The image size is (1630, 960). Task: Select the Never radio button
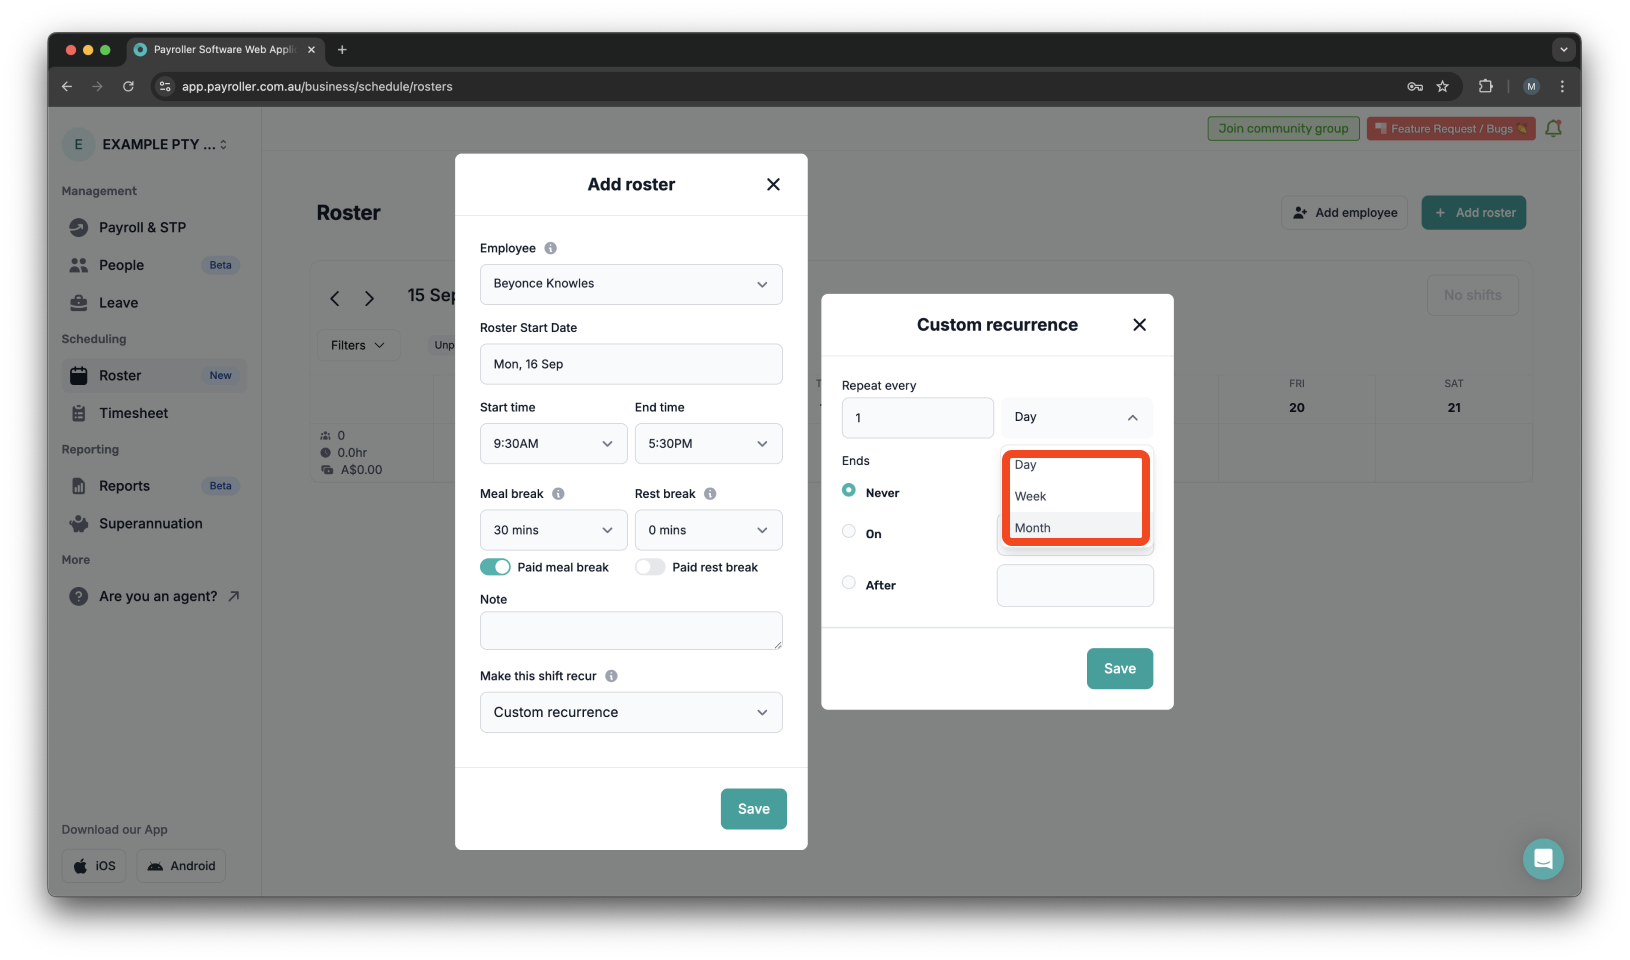coord(849,490)
